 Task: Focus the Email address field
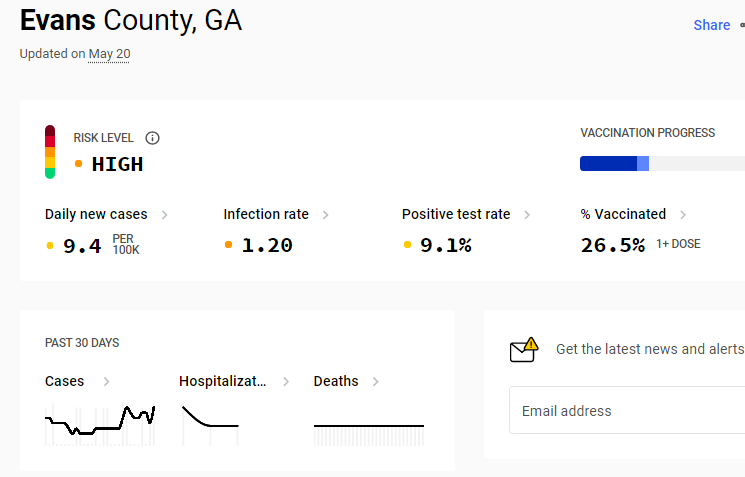[x=627, y=410]
